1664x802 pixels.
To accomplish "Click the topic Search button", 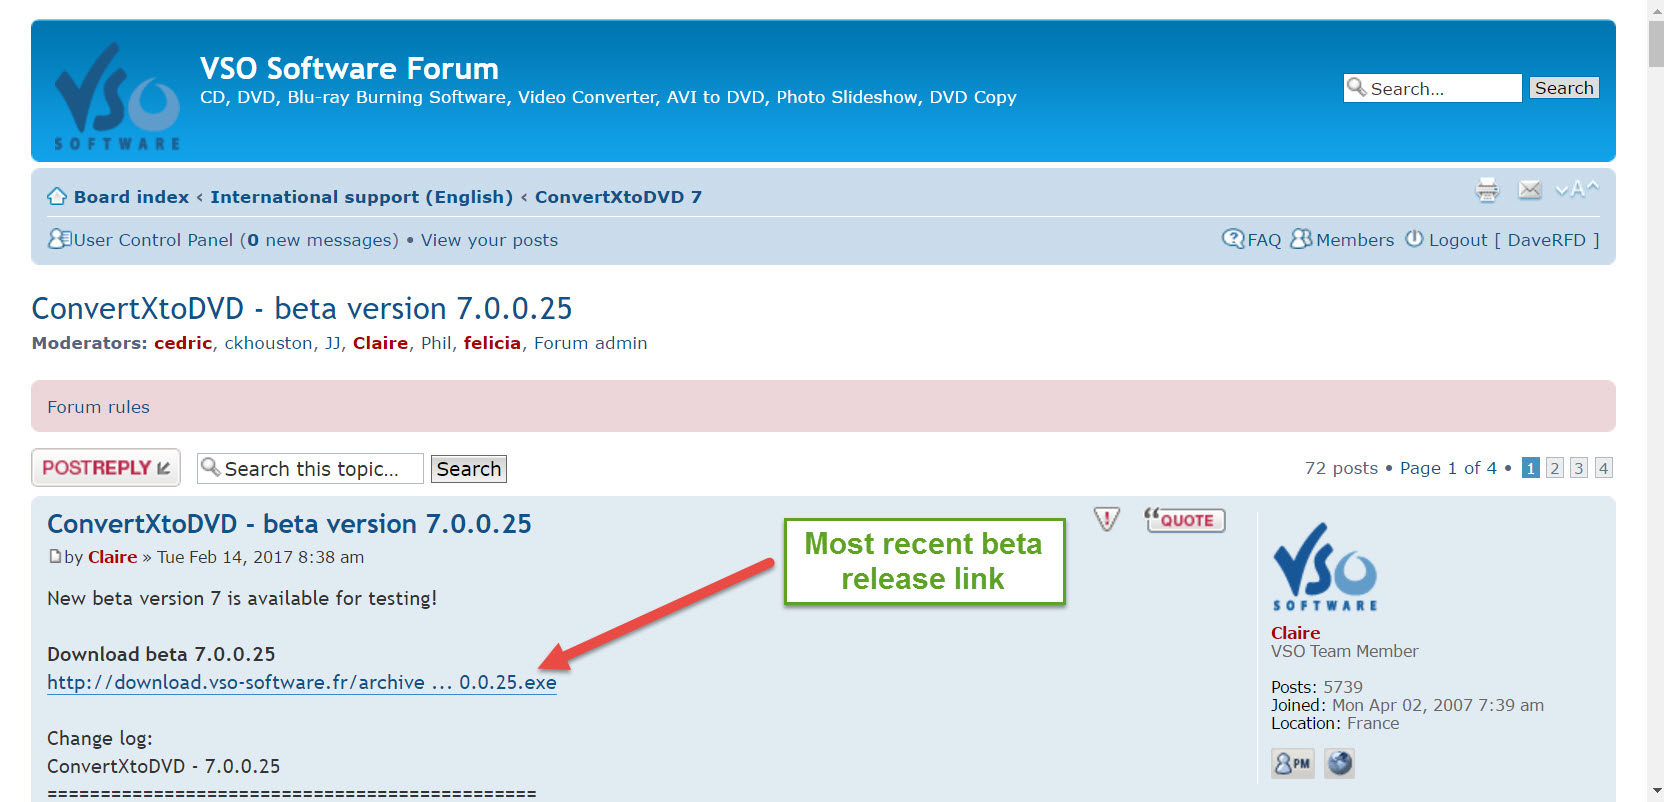I will pyautogui.click(x=468, y=469).
